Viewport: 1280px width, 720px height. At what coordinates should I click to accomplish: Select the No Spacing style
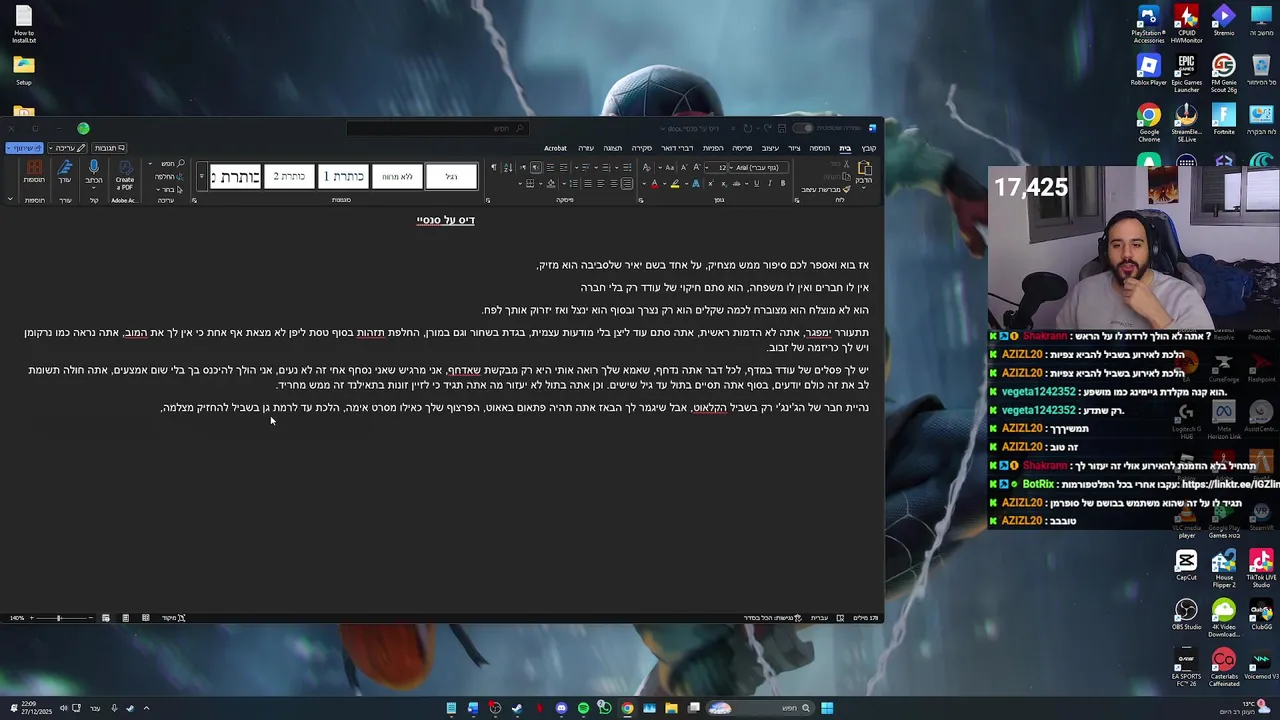point(398,176)
